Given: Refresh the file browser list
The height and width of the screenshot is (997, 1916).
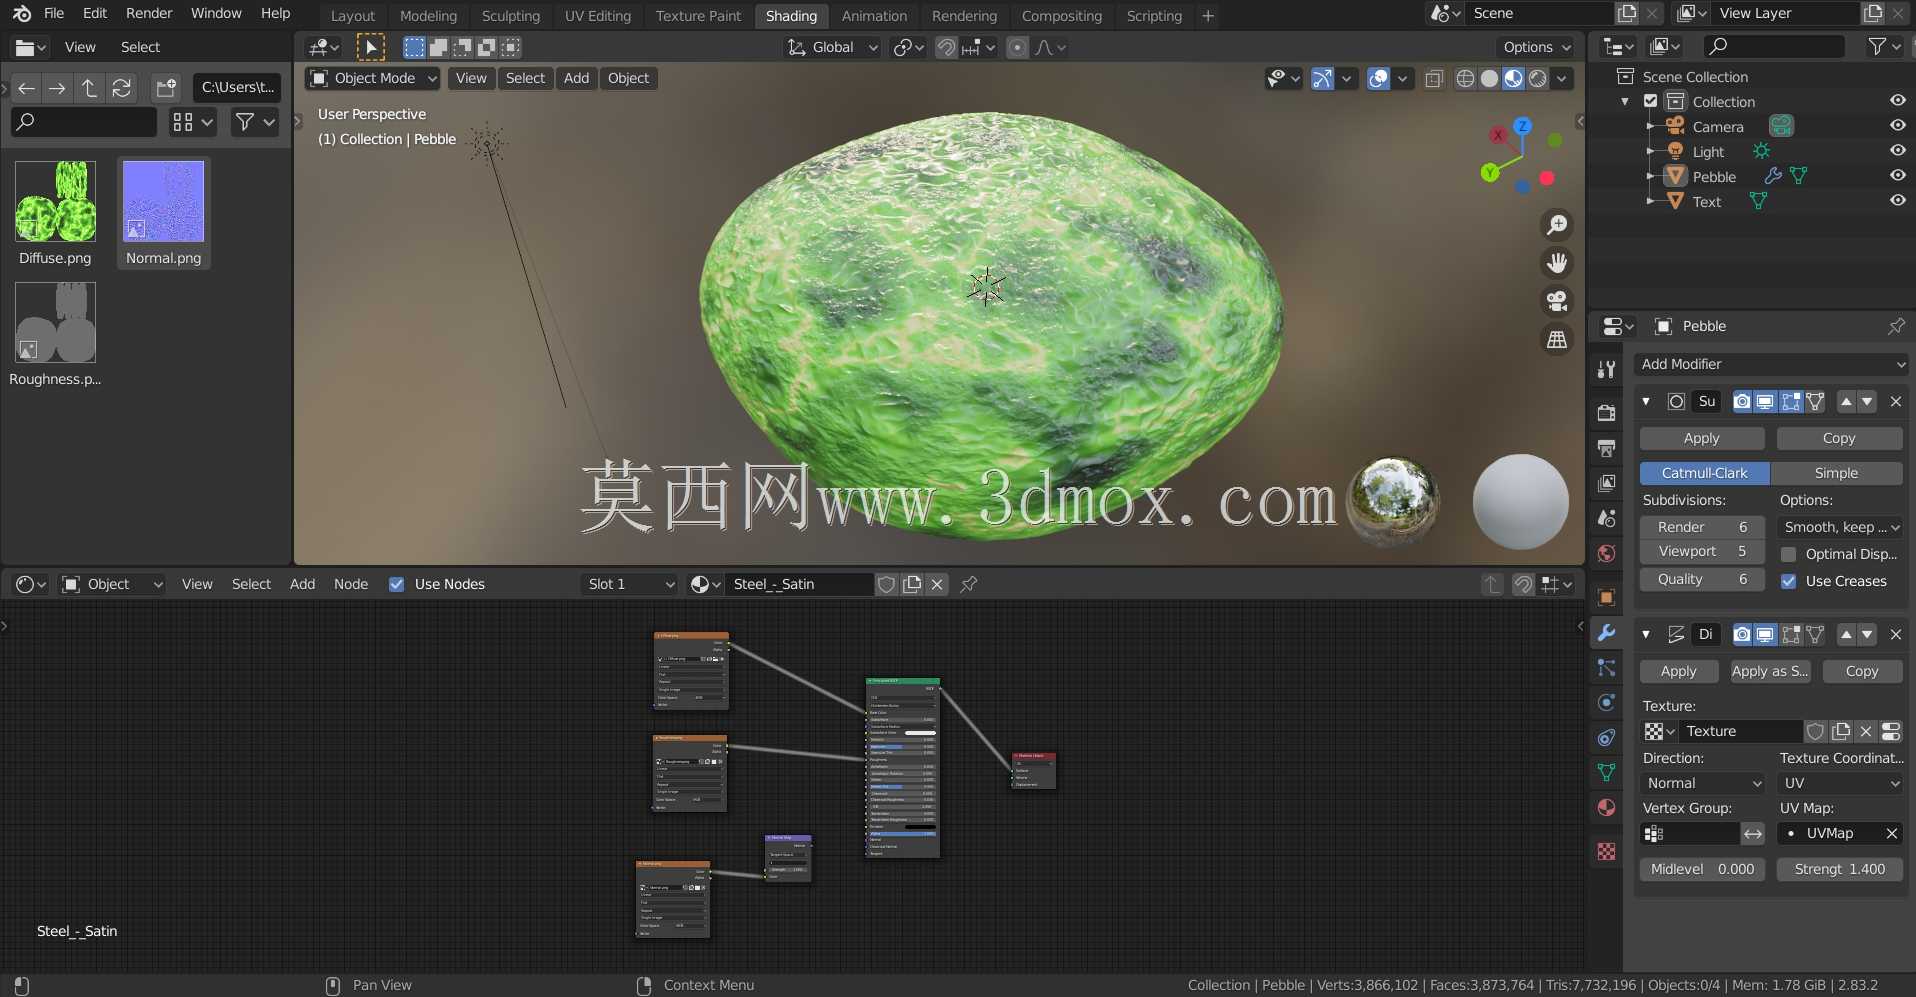Looking at the screenshot, I should click(121, 88).
